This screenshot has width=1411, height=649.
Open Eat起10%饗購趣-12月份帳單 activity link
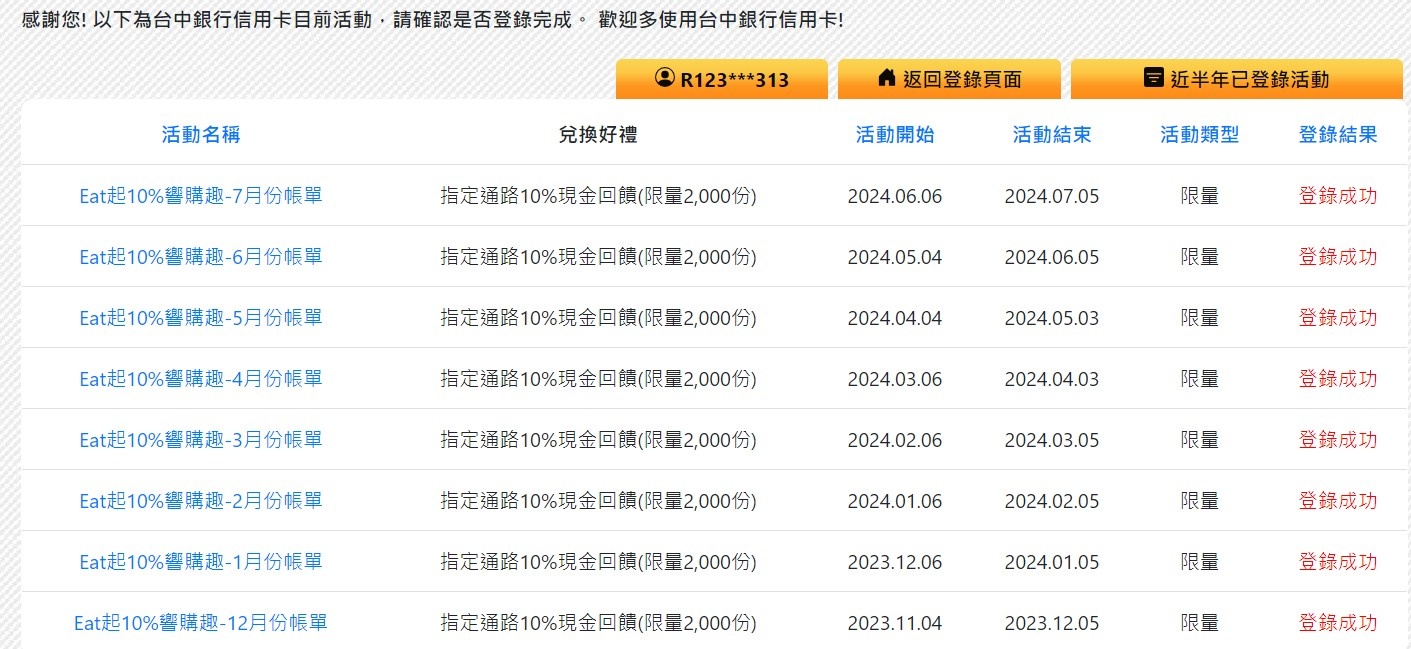[201, 623]
